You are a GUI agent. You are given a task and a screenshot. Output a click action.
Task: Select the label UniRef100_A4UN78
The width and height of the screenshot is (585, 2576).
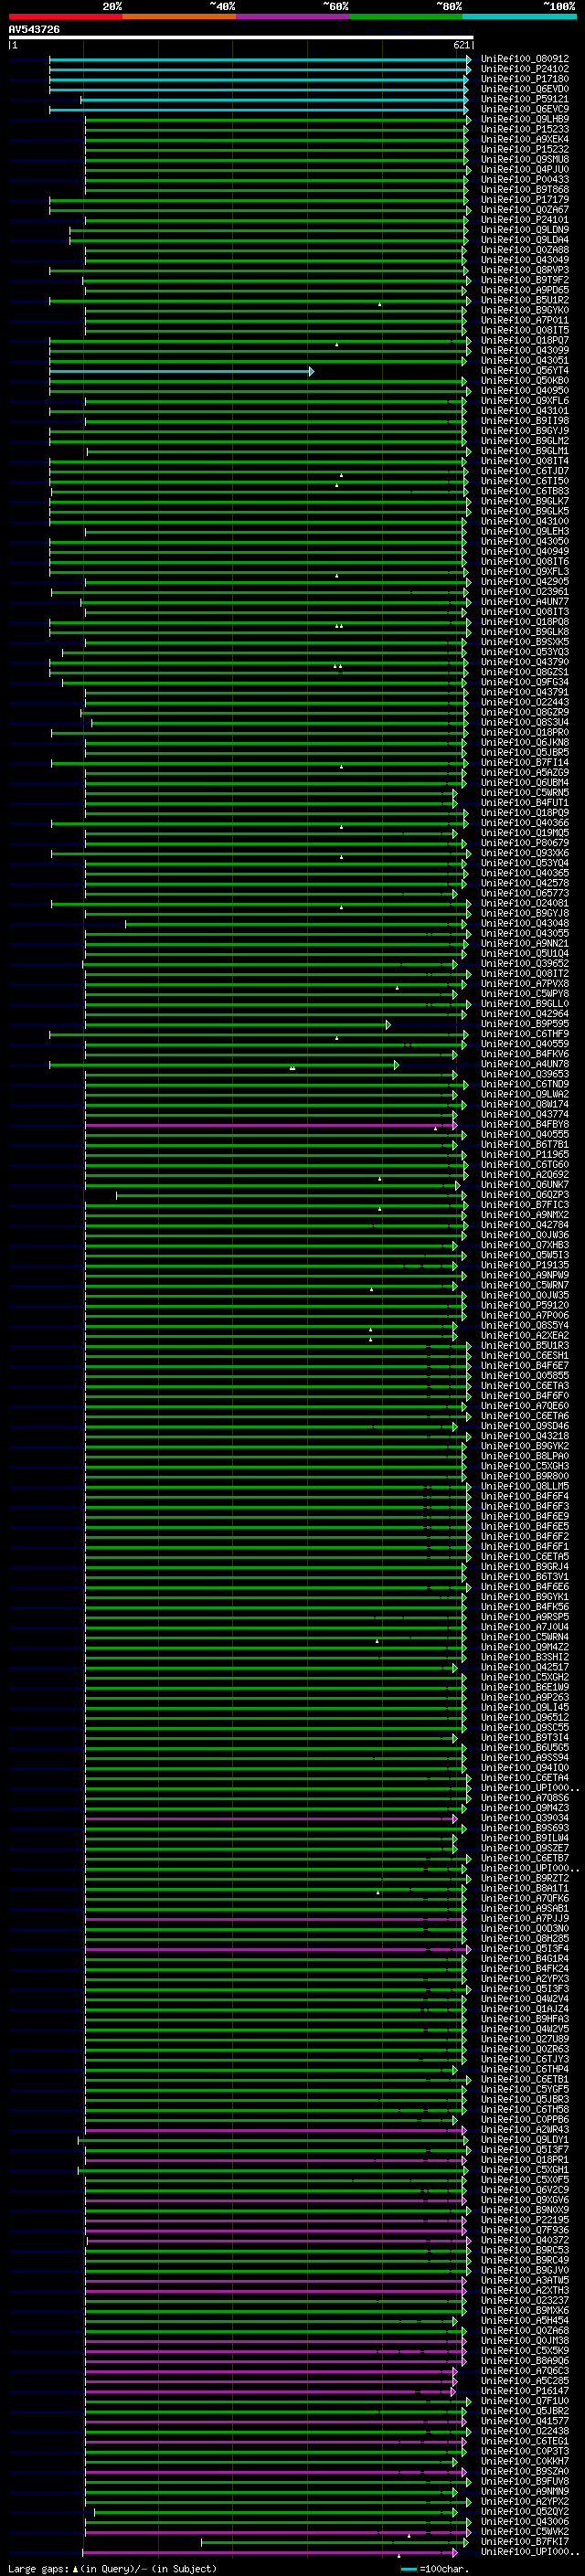pyautogui.click(x=525, y=1065)
